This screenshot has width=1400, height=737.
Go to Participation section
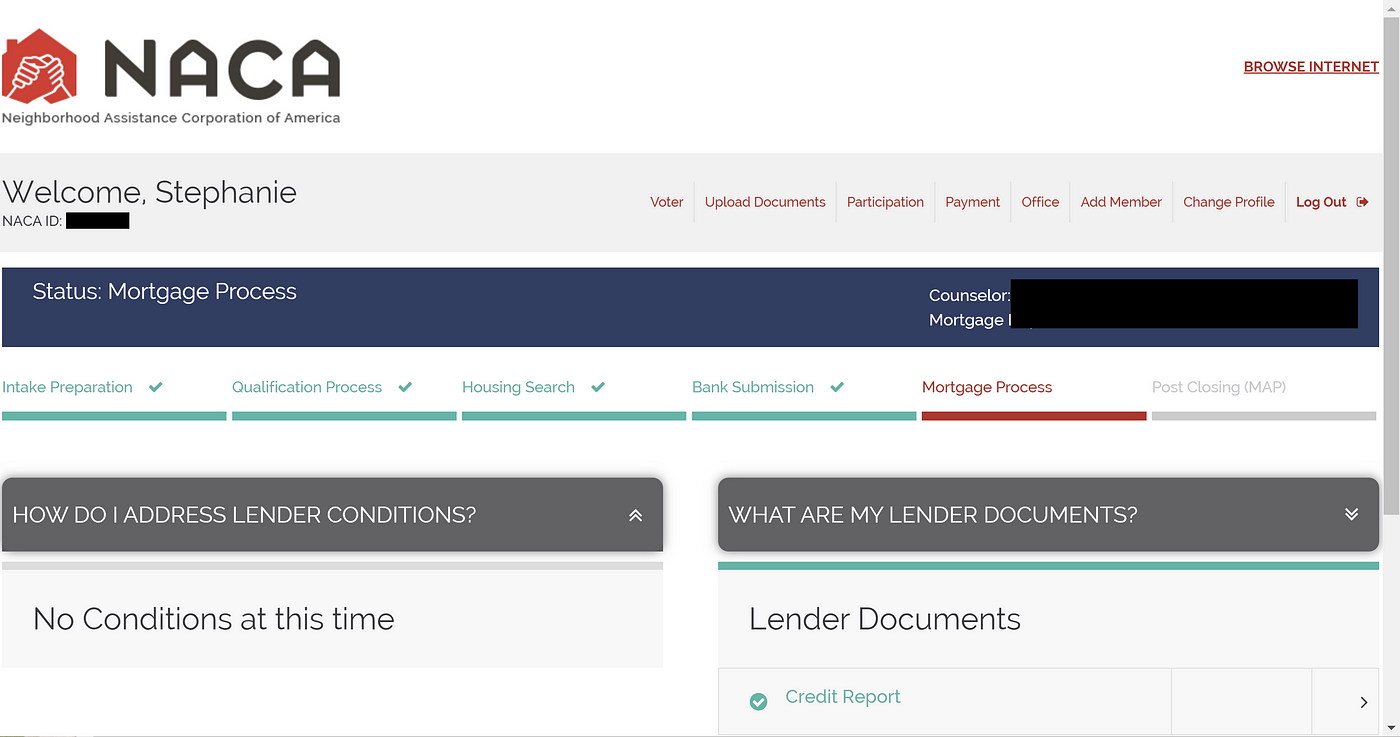click(x=885, y=202)
